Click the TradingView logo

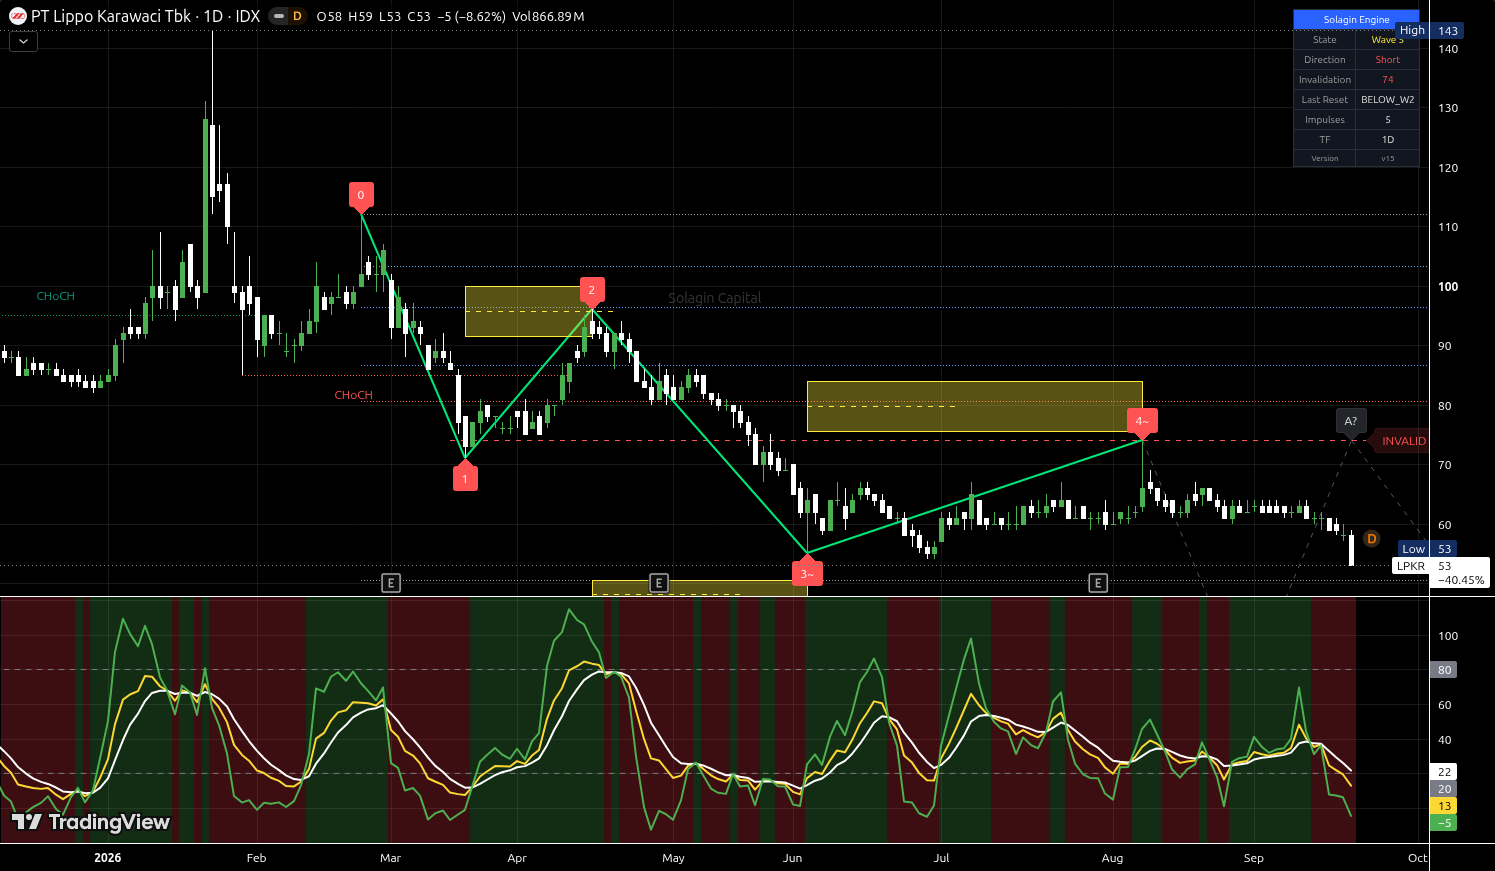click(x=91, y=822)
